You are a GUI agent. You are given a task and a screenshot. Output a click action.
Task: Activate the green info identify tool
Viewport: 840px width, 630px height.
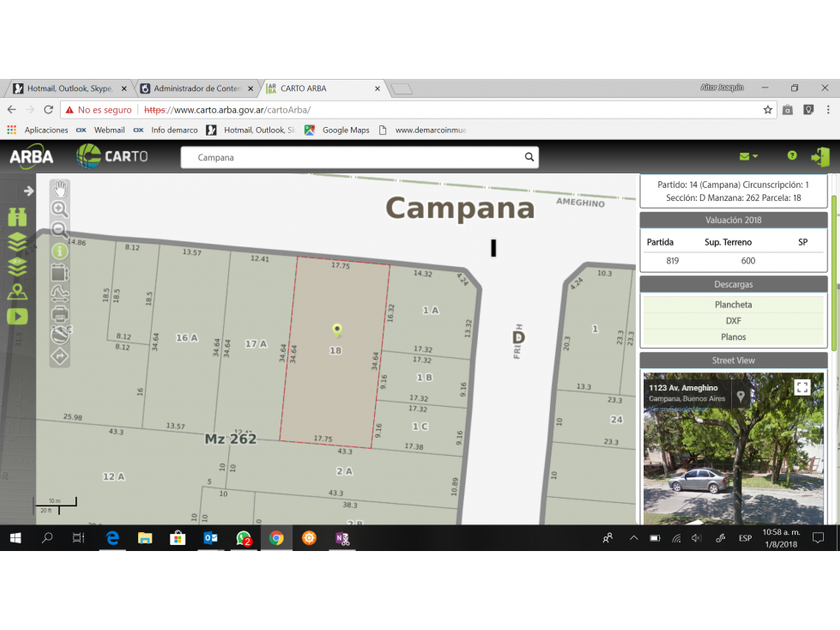[x=60, y=251]
